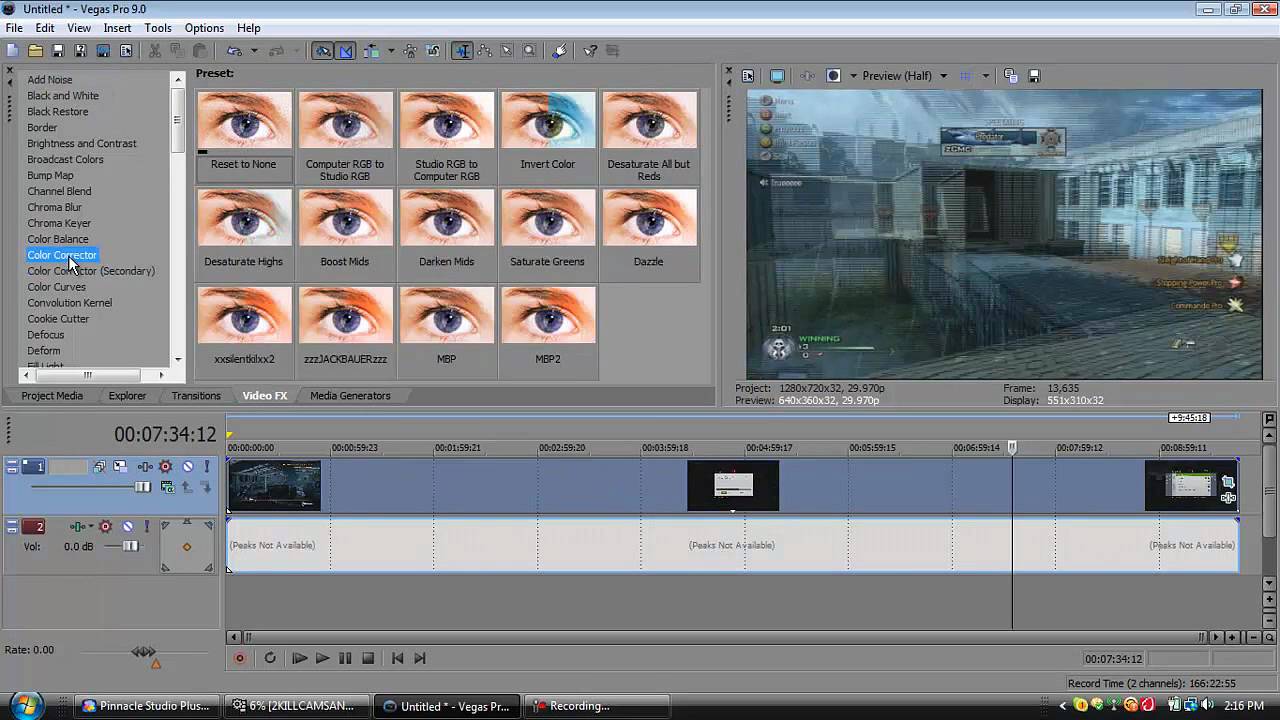Select the Envelope Edit tool
1280x720 pixels.
point(484,51)
